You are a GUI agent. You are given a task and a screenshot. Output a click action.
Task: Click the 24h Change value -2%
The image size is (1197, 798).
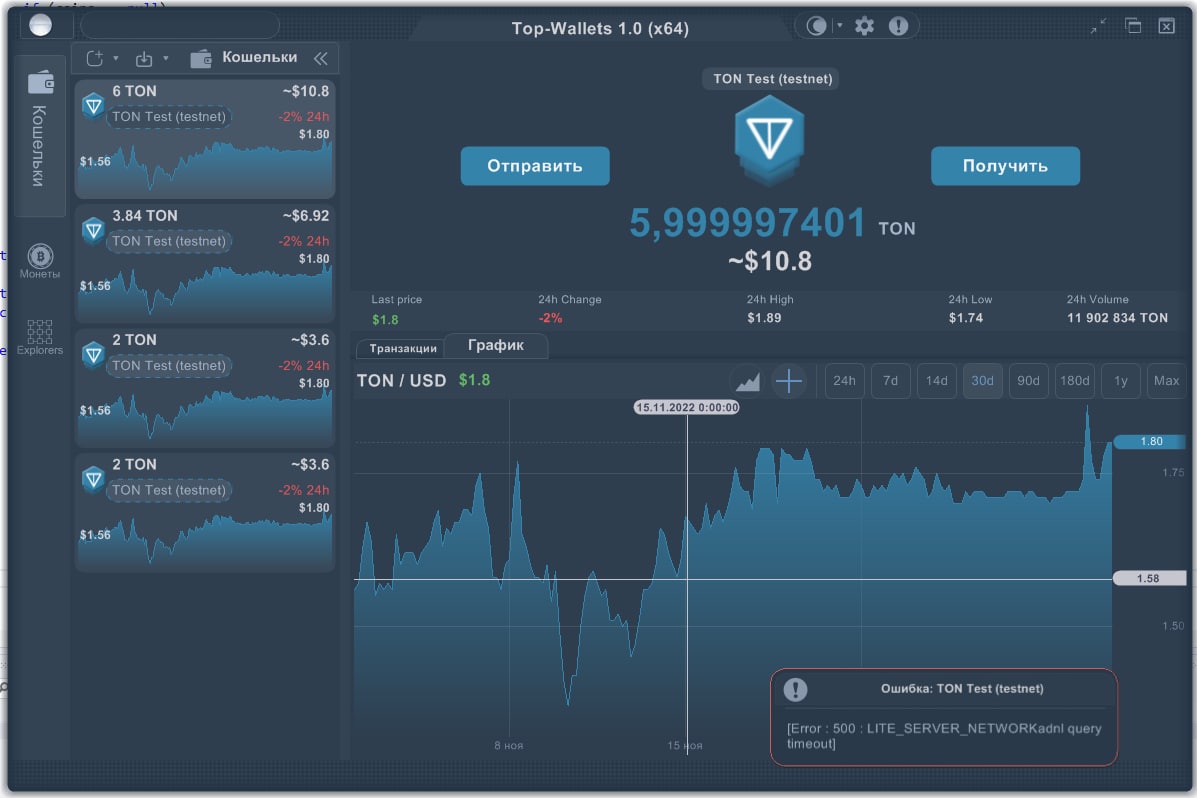click(x=550, y=318)
